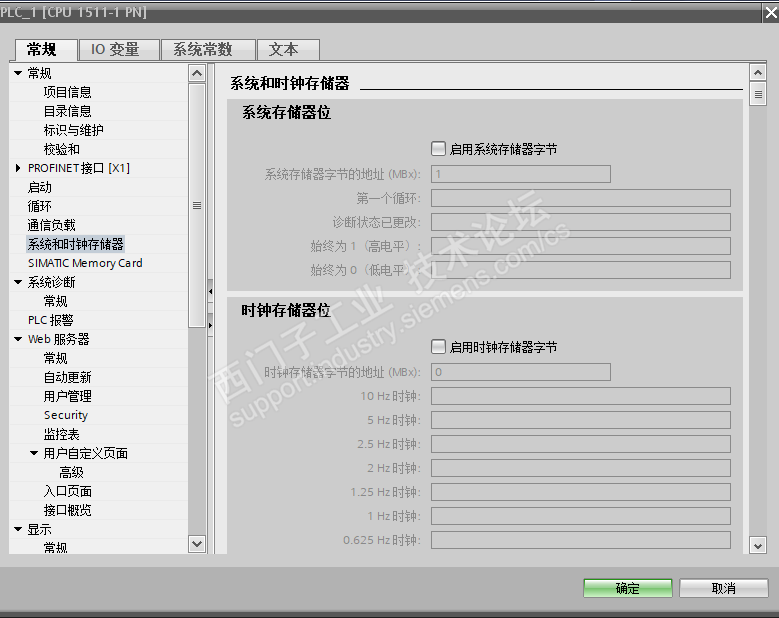This screenshot has height=618, width=779.
Task: Click the tree scrollbar up arrow
Action: tap(197, 74)
